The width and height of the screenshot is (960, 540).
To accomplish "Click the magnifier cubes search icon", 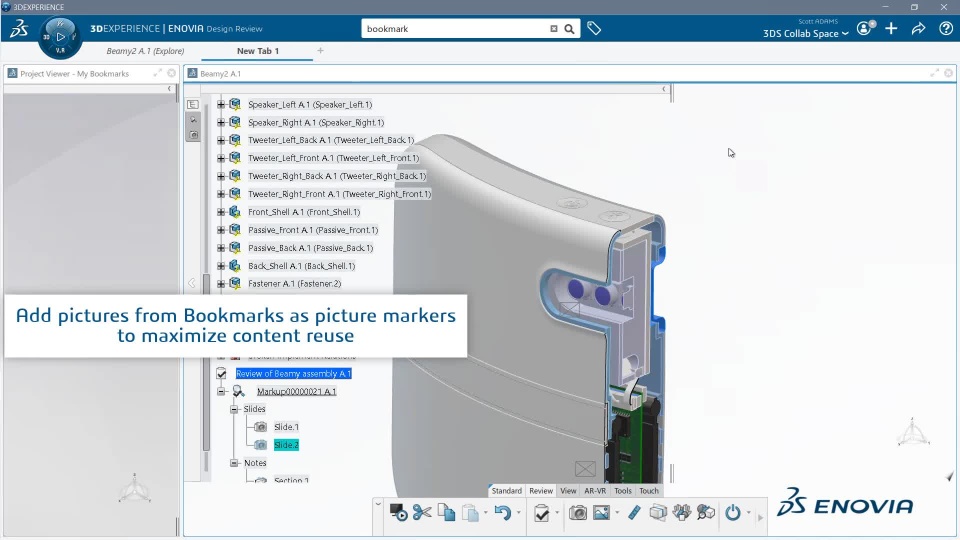I will (706, 512).
